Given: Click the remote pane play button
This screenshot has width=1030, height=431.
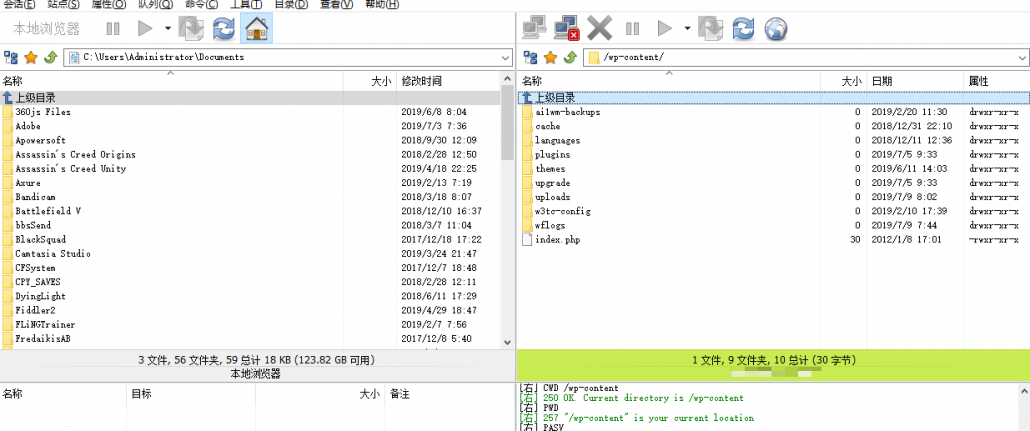Looking at the screenshot, I should 665,29.
